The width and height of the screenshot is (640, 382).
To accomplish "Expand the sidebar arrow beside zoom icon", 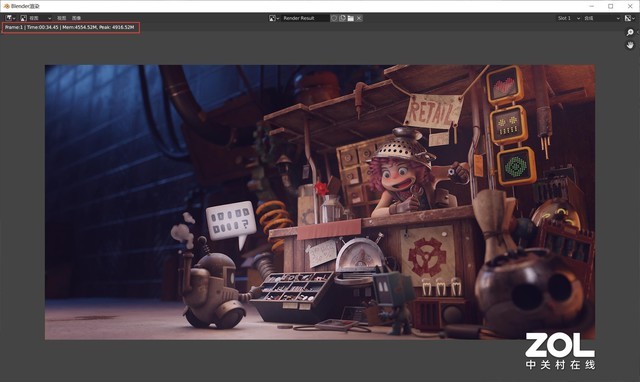I will pyautogui.click(x=638, y=32).
